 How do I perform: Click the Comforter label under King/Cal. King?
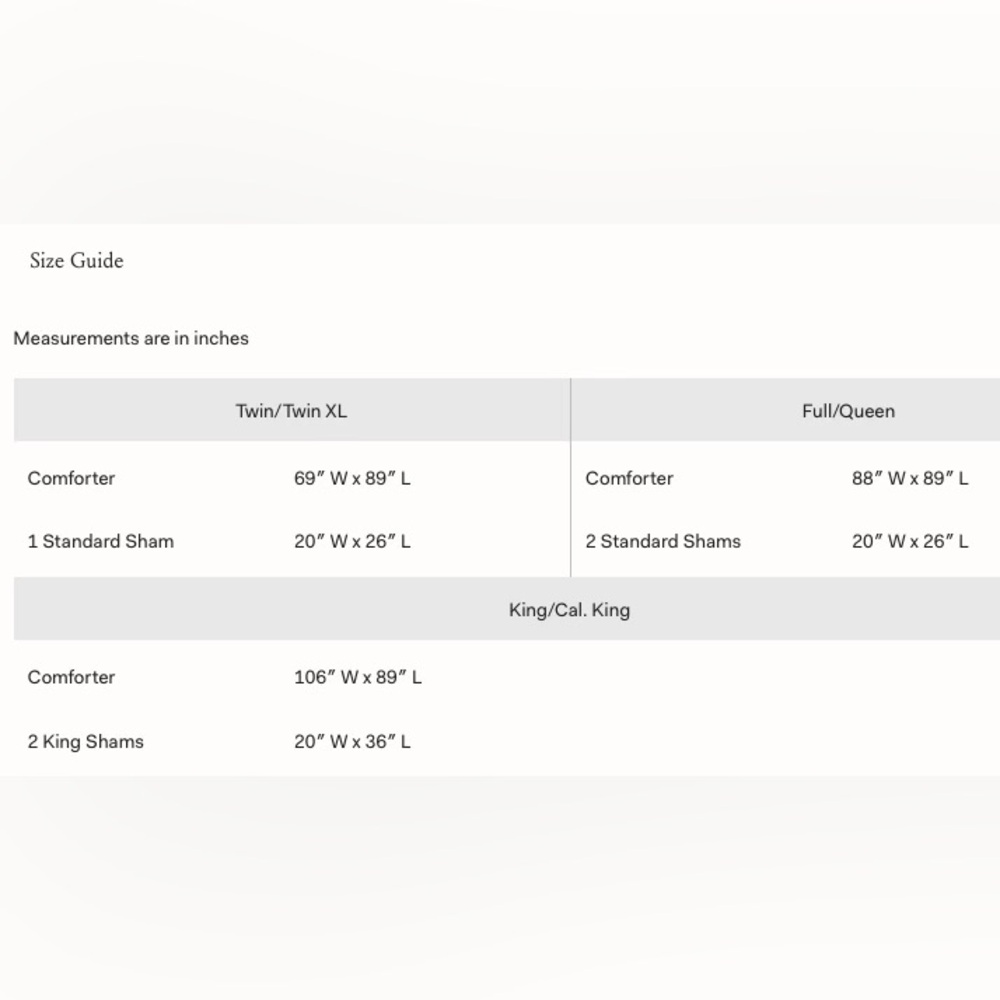pyautogui.click(x=71, y=677)
